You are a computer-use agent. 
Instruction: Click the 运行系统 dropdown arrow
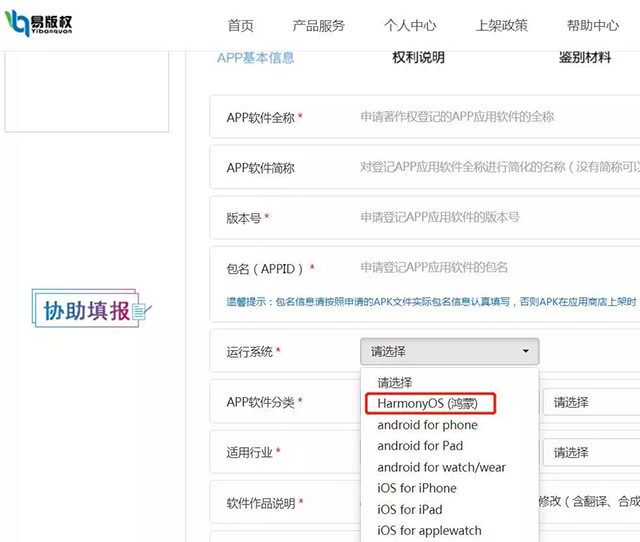(526, 351)
